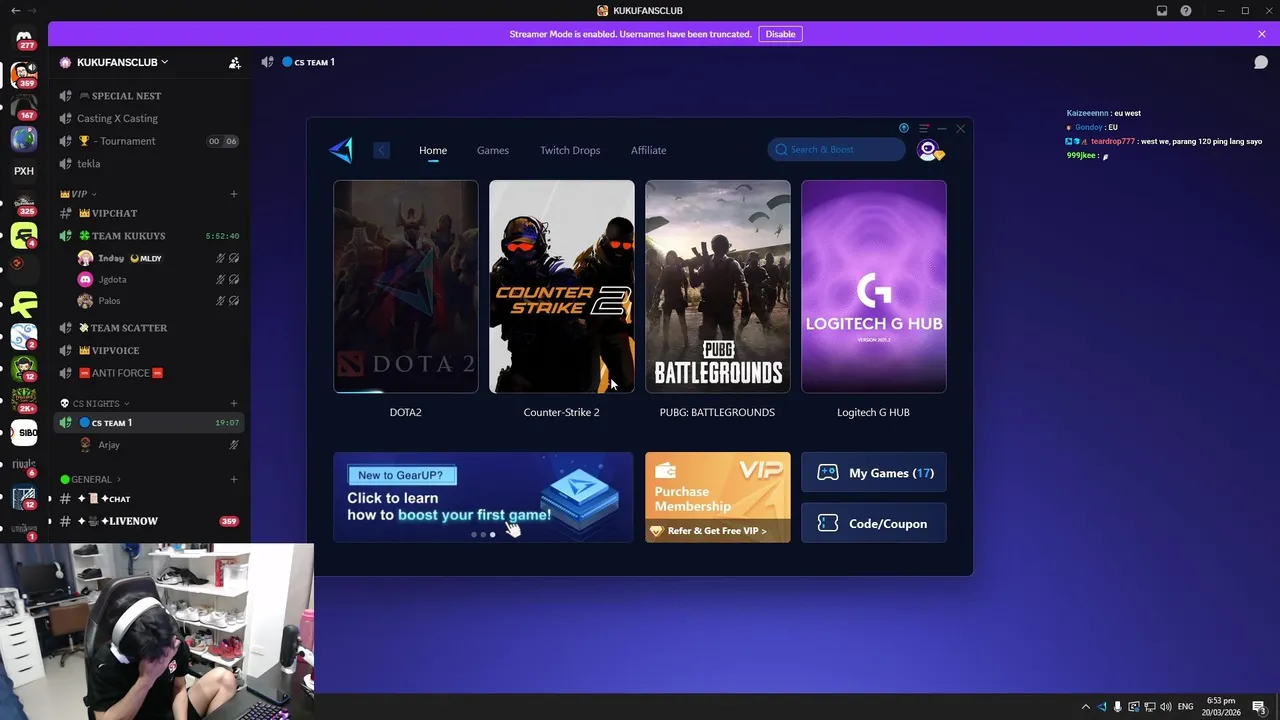Open the TEAM KUKUYS voice channel
Screen dimensions: 1280x720
click(x=149, y=236)
